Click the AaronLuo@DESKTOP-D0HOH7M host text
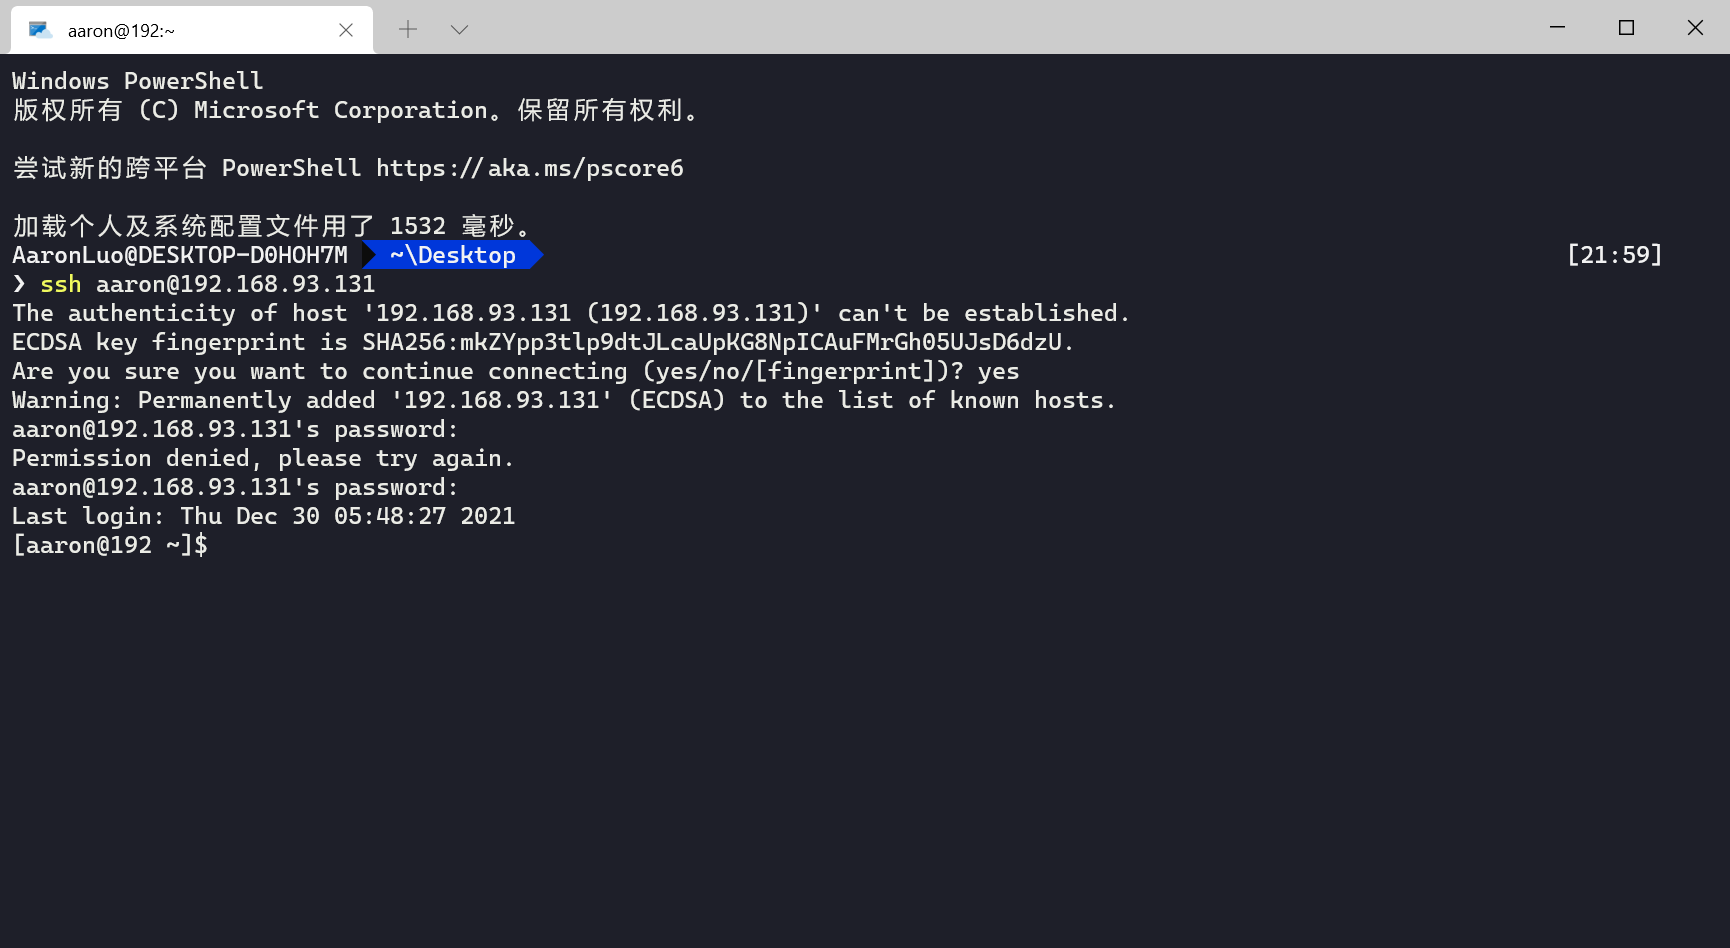Image resolution: width=1730 pixels, height=948 pixels. [180, 255]
